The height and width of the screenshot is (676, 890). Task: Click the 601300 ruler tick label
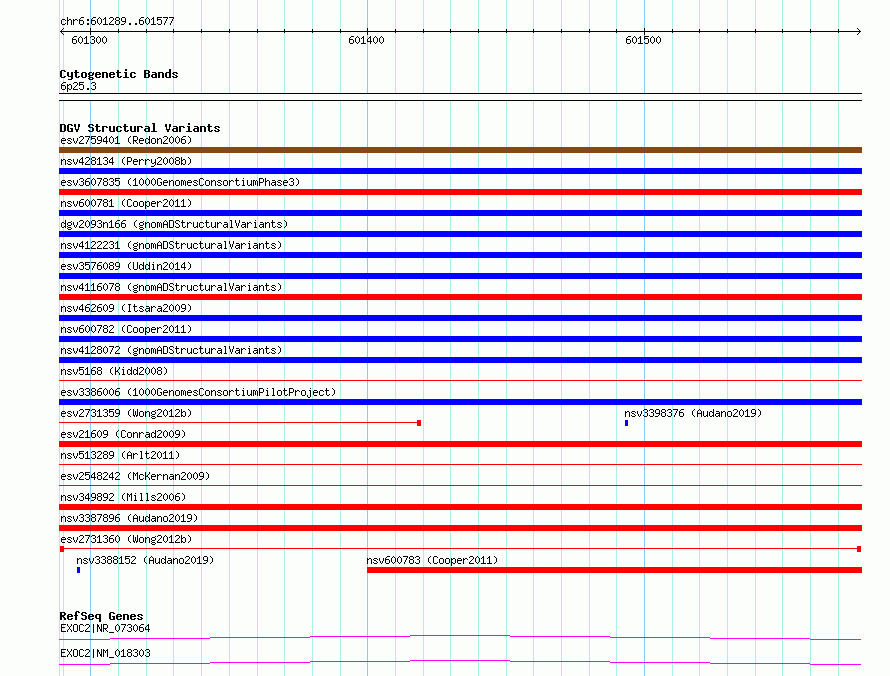[x=89, y=40]
